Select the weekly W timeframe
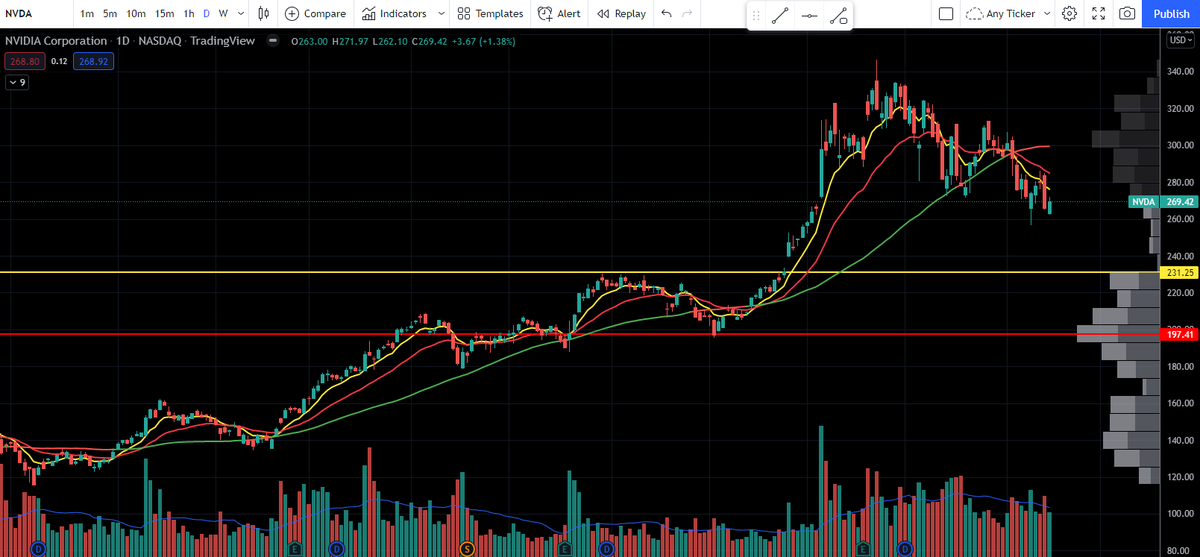Screen dimensions: 1200x557 click(223, 14)
